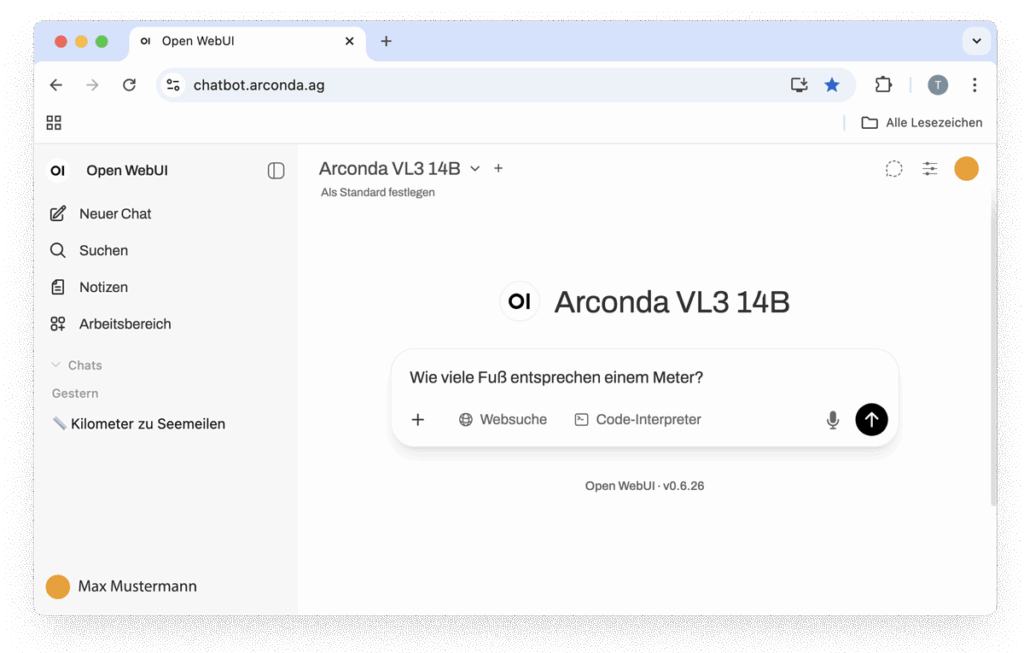Toggle the Code-Interpreter option
This screenshot has height=653, width=1024.
point(638,420)
